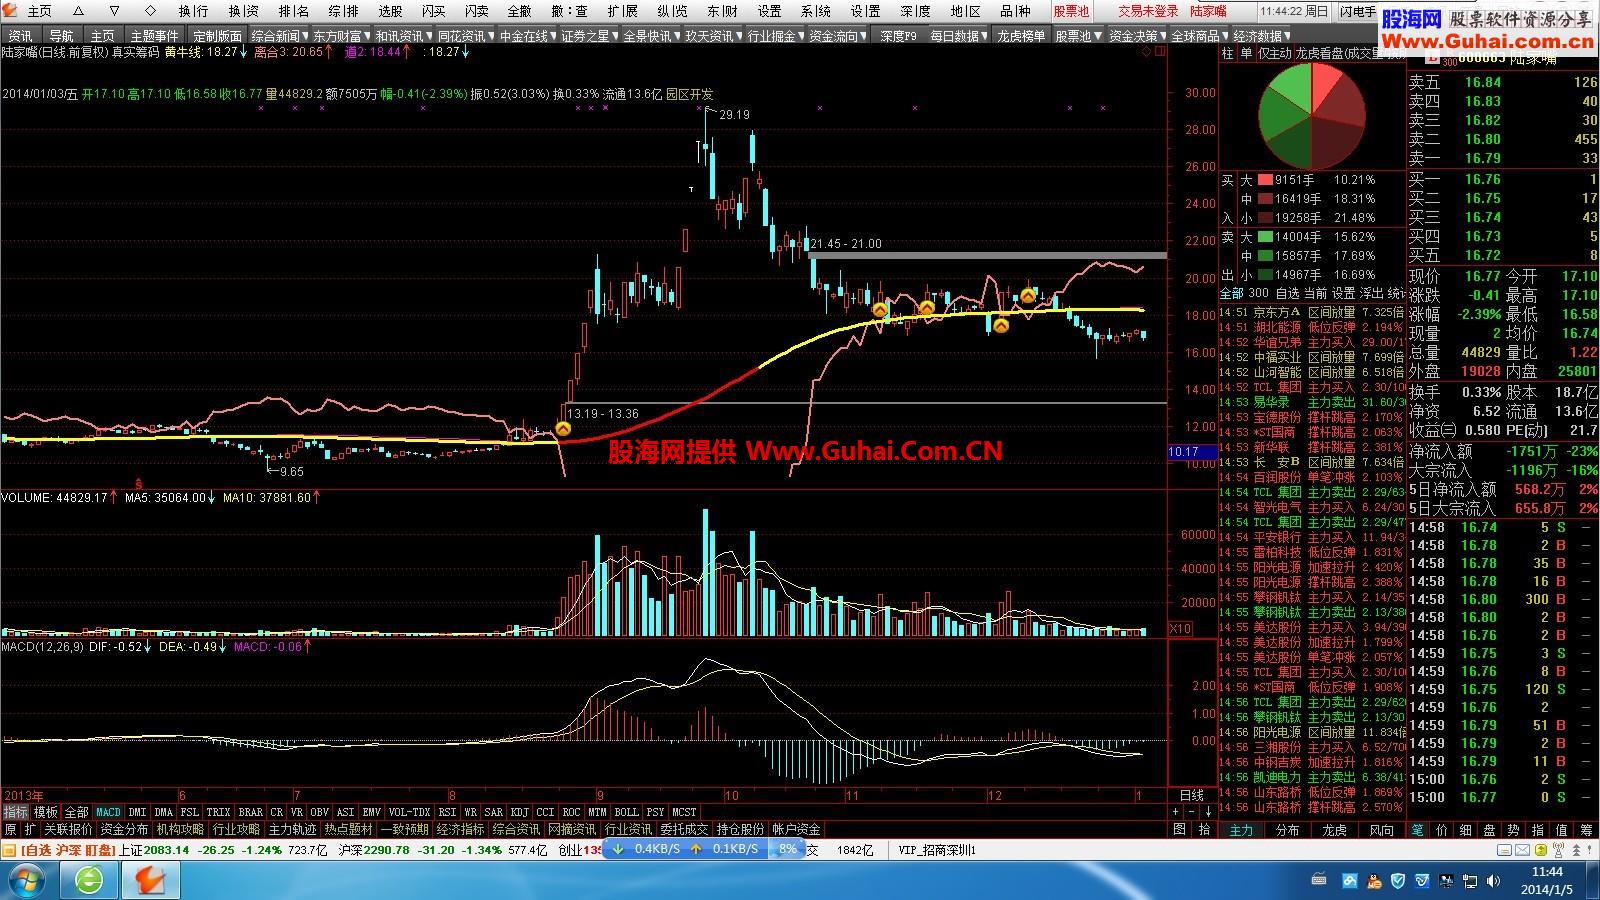Screen dimensions: 1600x900
Task: Toggle the 全部 filter in the alert list header
Action: (x=1231, y=293)
